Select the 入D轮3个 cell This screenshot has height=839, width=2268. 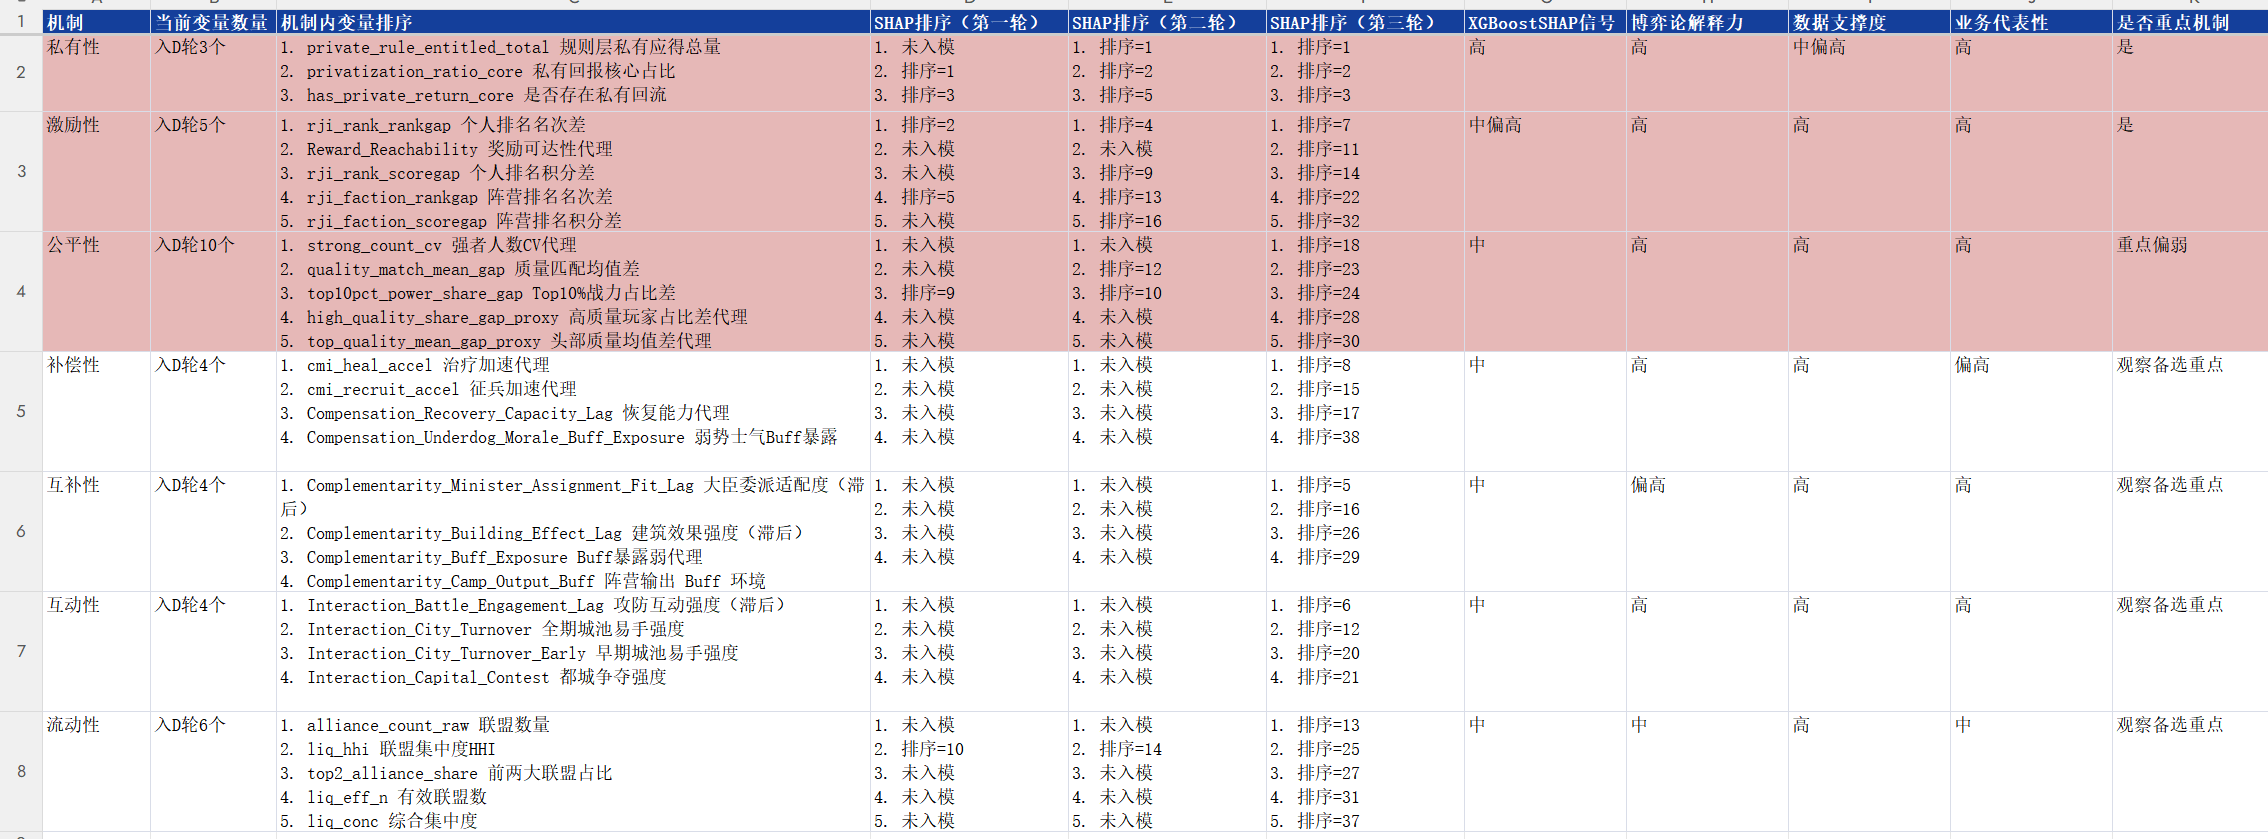click(x=213, y=72)
